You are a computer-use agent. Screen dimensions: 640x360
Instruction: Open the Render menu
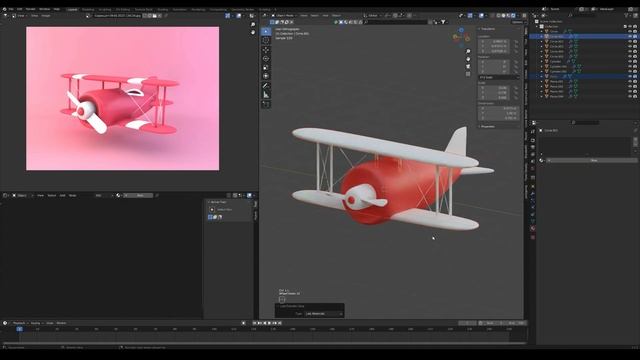click(31, 9)
